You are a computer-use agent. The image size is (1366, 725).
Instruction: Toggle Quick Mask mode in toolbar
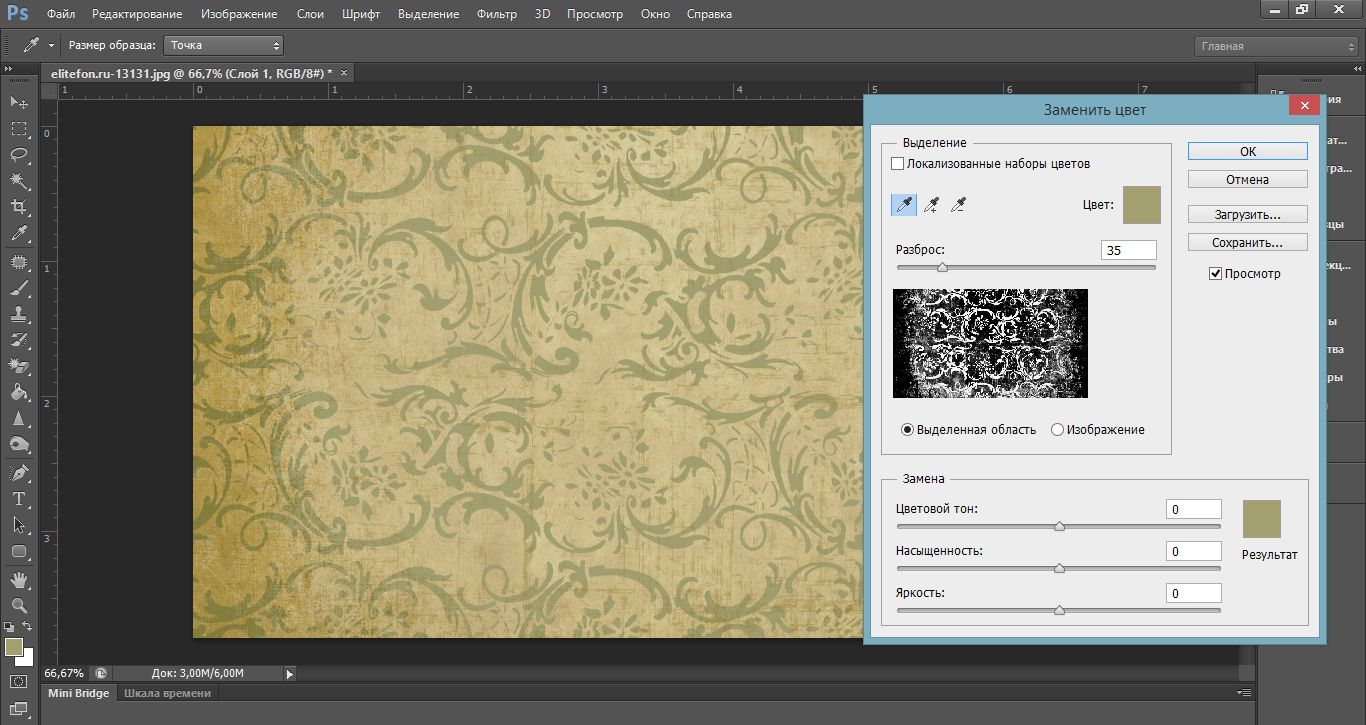pos(19,682)
